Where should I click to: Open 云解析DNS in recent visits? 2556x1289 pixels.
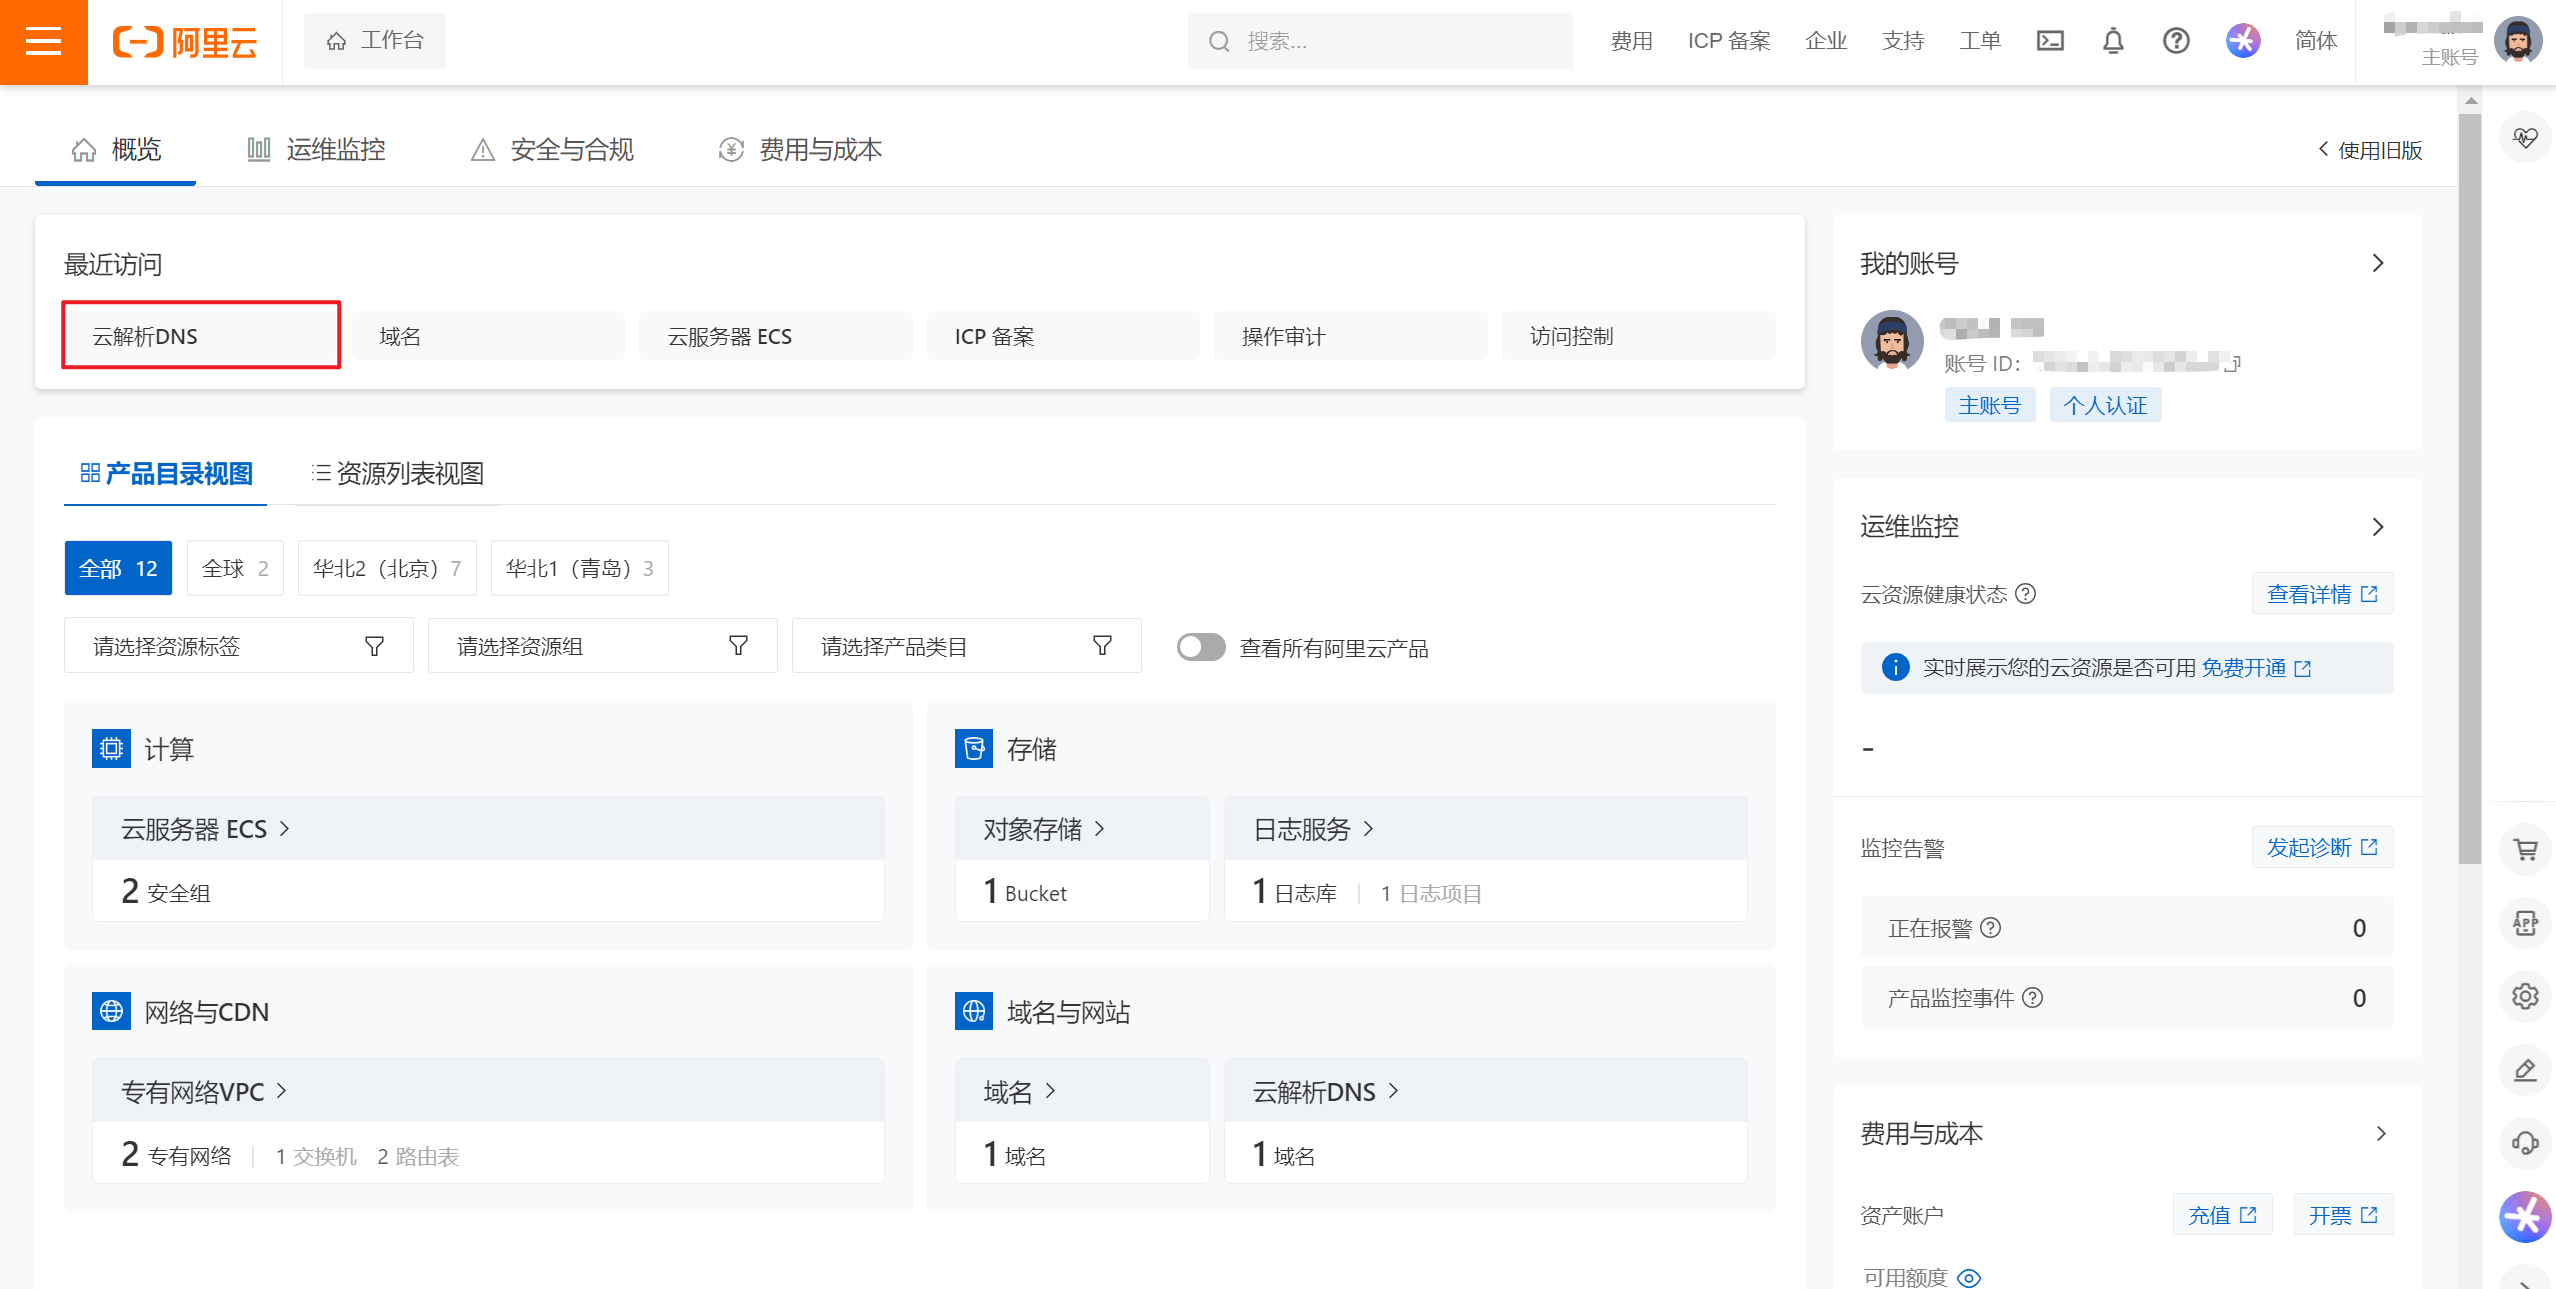coord(201,336)
